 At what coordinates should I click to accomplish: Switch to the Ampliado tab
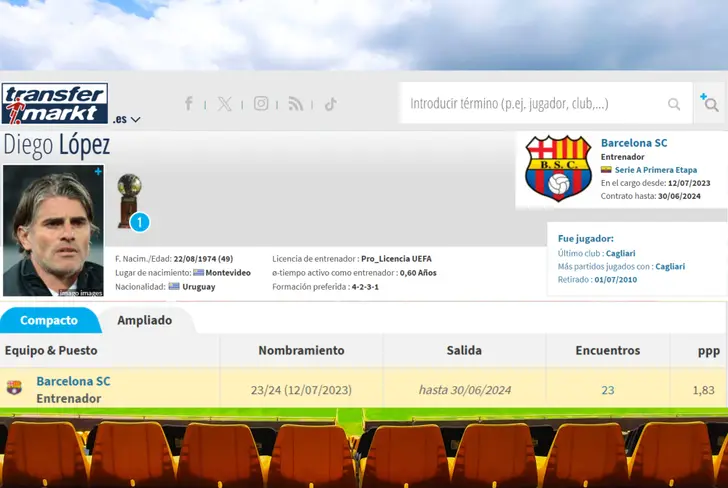click(144, 320)
